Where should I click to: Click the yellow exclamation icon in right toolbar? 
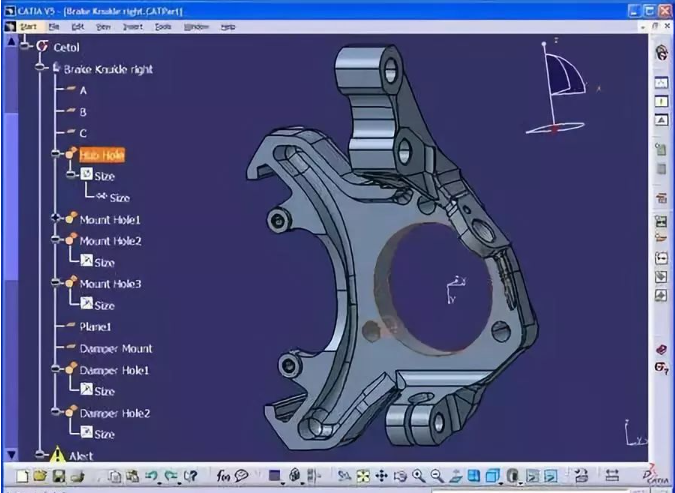(661, 102)
